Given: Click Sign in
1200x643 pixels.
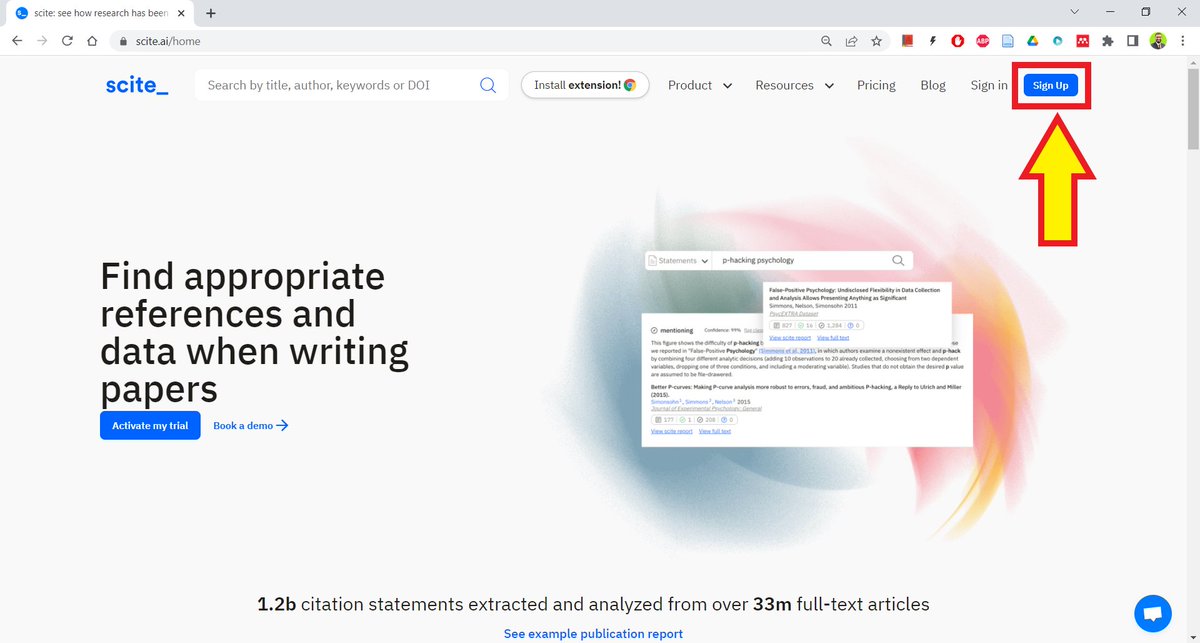Looking at the screenshot, I should [x=989, y=85].
